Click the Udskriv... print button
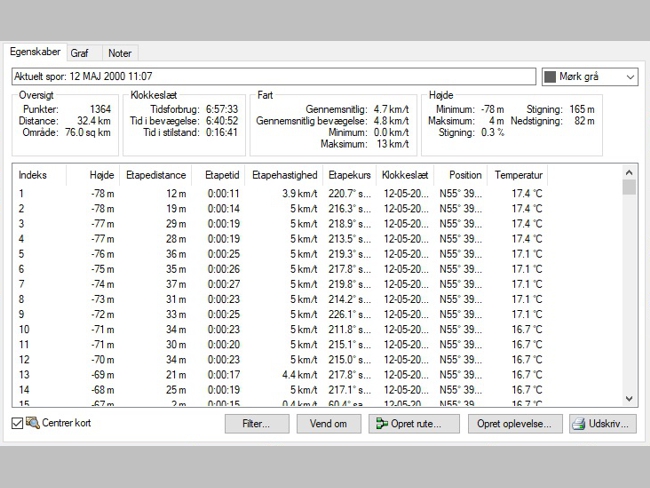 [x=603, y=424]
